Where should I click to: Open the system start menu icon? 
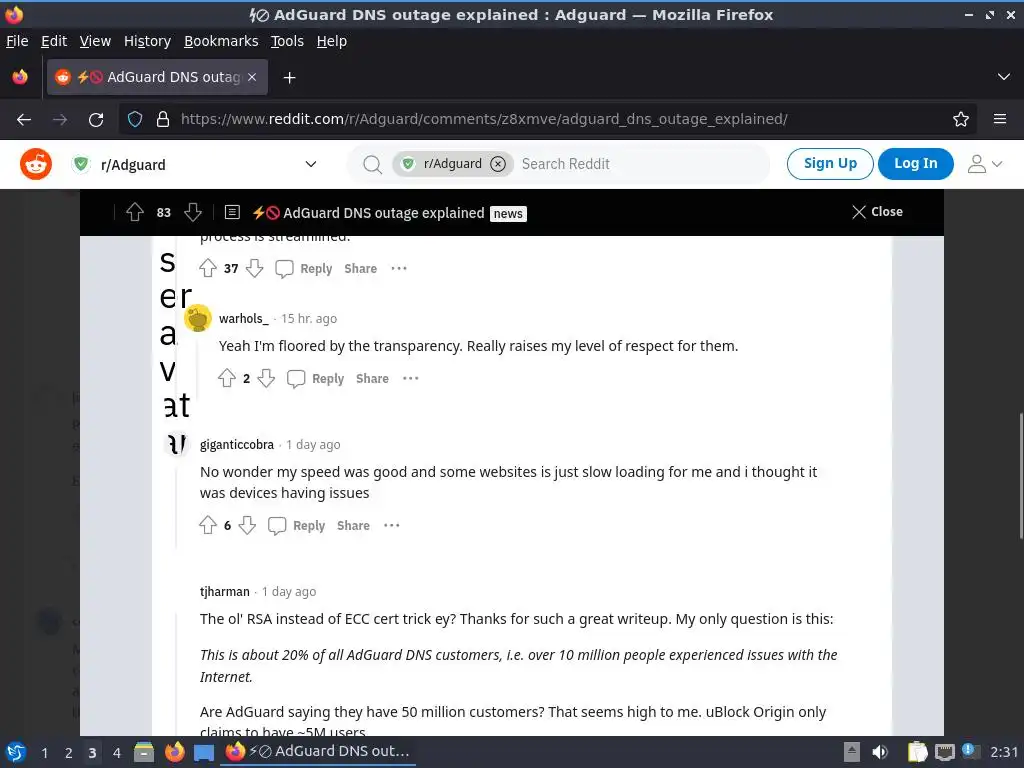tap(16, 752)
